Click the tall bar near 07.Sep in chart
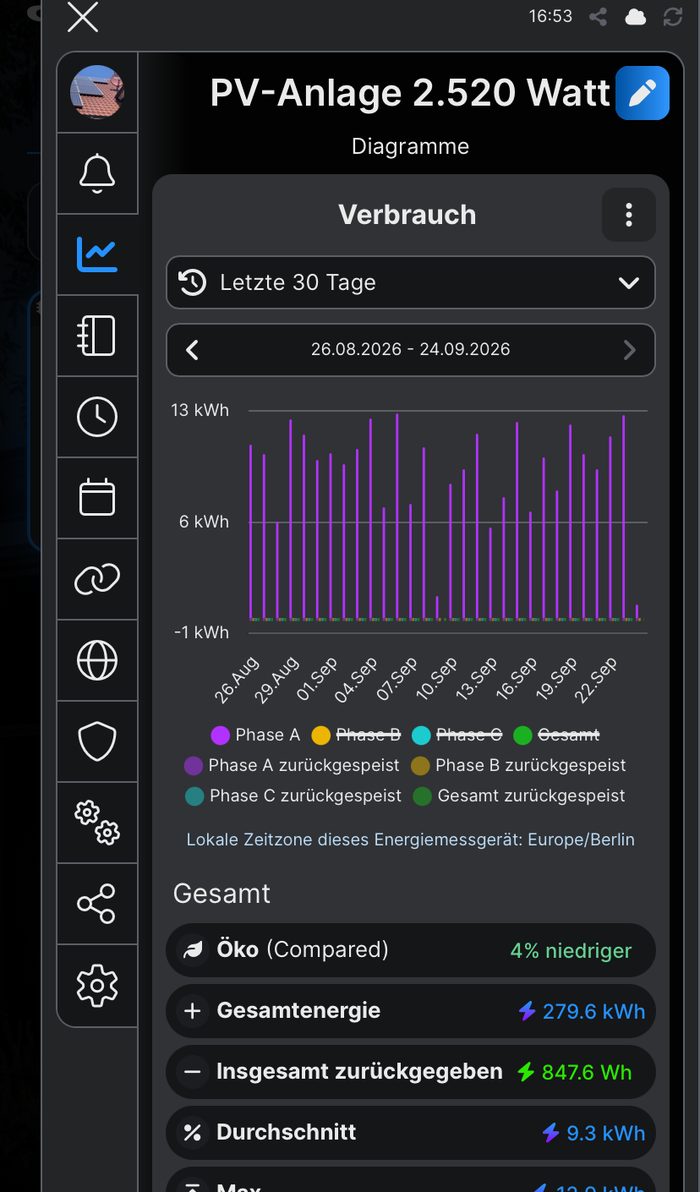Viewport: 700px width, 1192px height. (x=398, y=516)
